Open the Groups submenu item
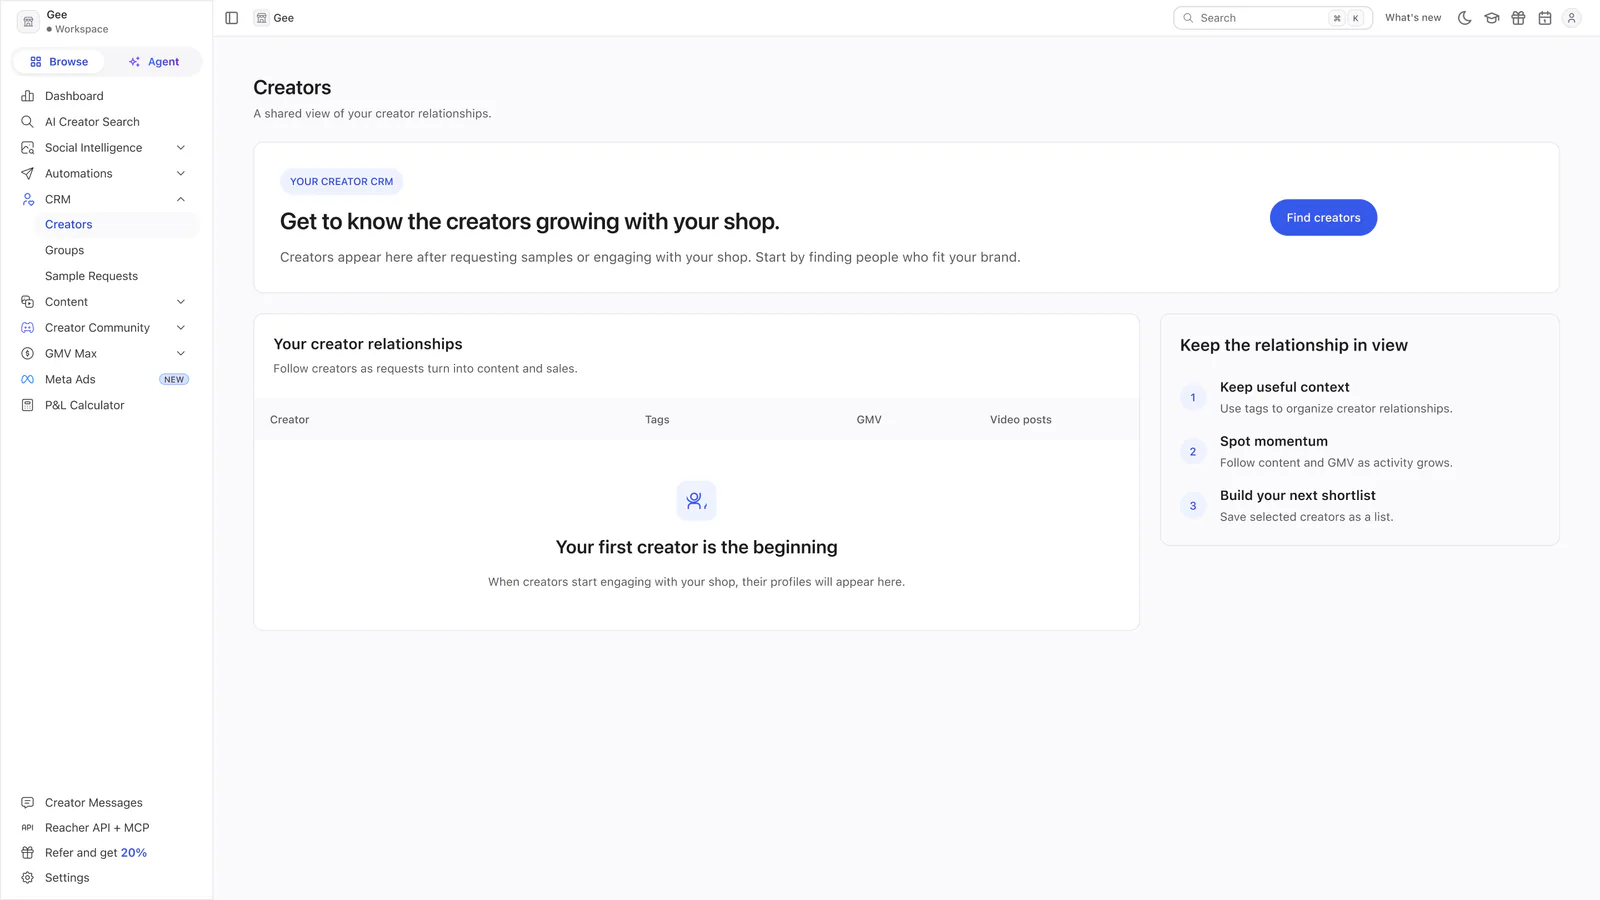Viewport: 1600px width, 900px height. tap(116, 251)
